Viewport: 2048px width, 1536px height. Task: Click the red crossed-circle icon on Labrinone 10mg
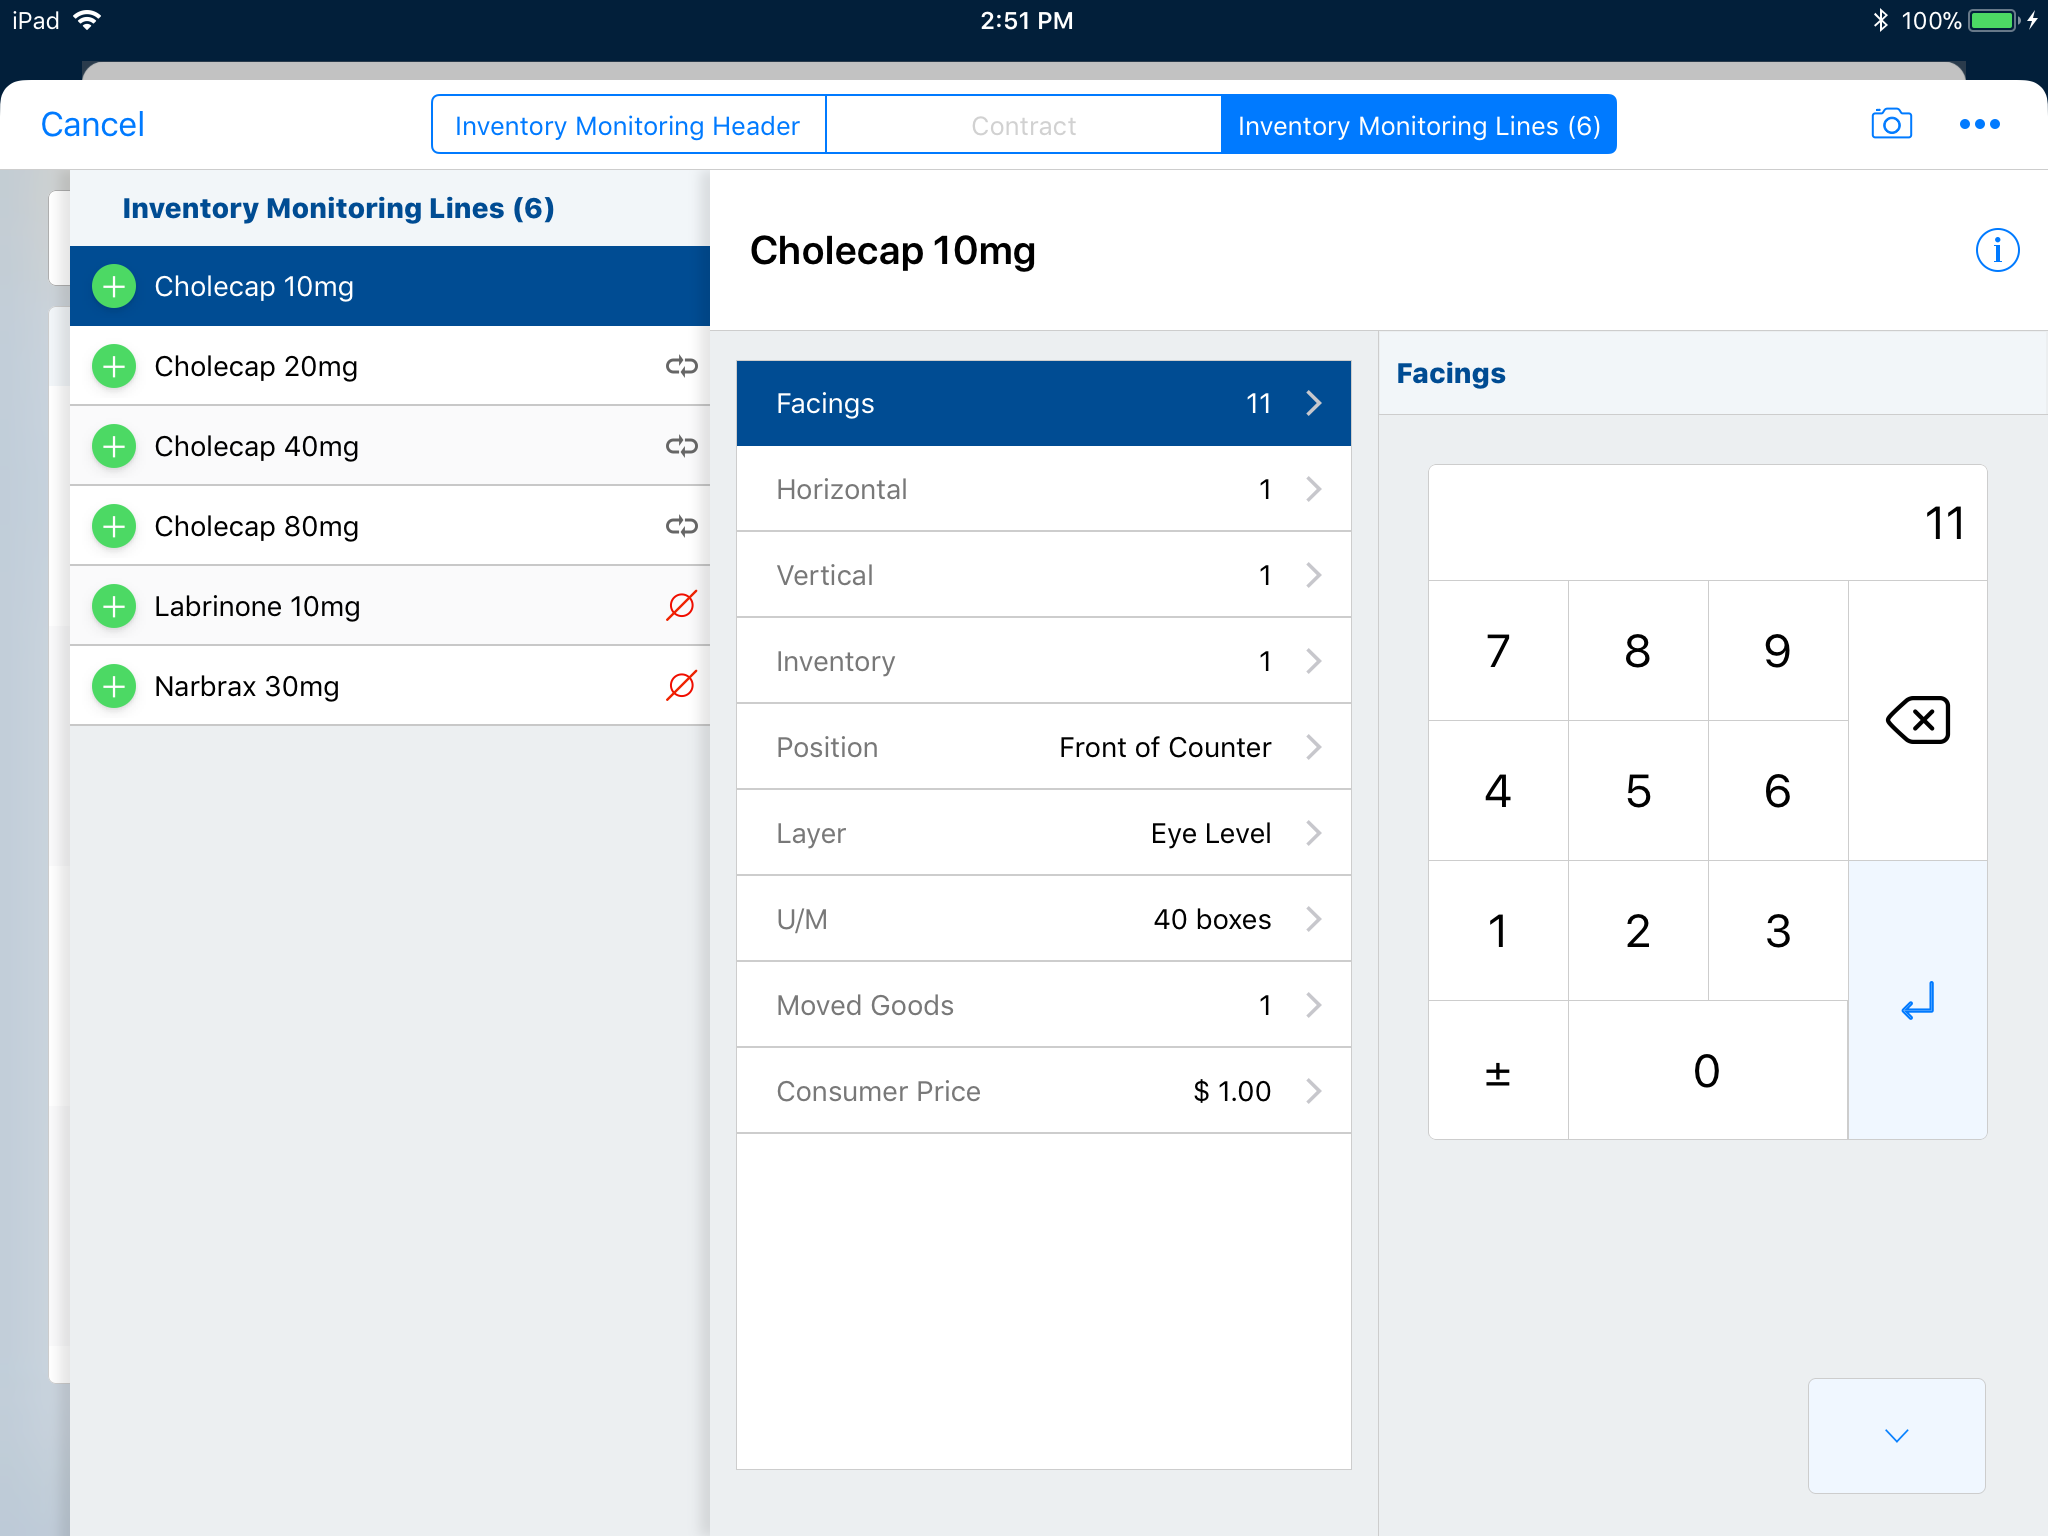681,605
